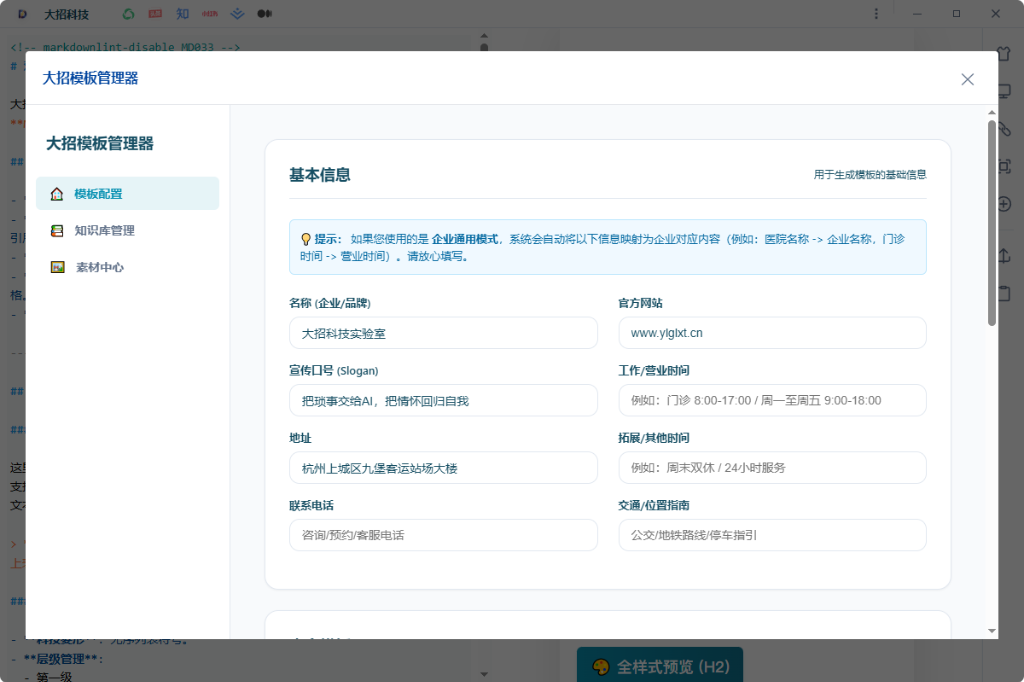
Task: Open the 大招科技 logo icon
Action: pyautogui.click(x=22, y=13)
